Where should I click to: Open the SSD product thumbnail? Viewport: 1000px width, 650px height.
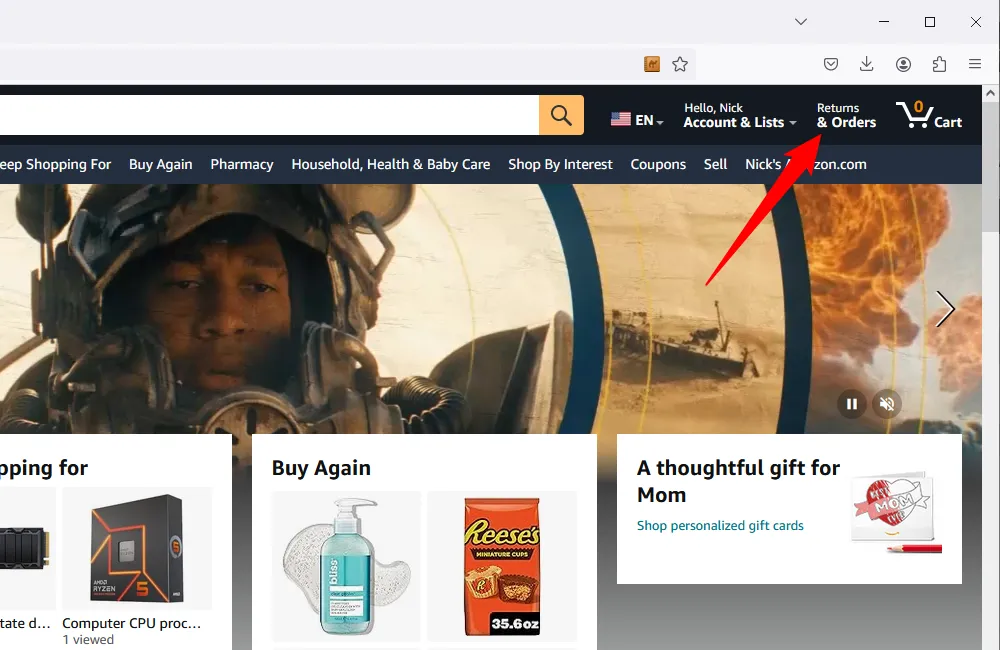[x=26, y=548]
